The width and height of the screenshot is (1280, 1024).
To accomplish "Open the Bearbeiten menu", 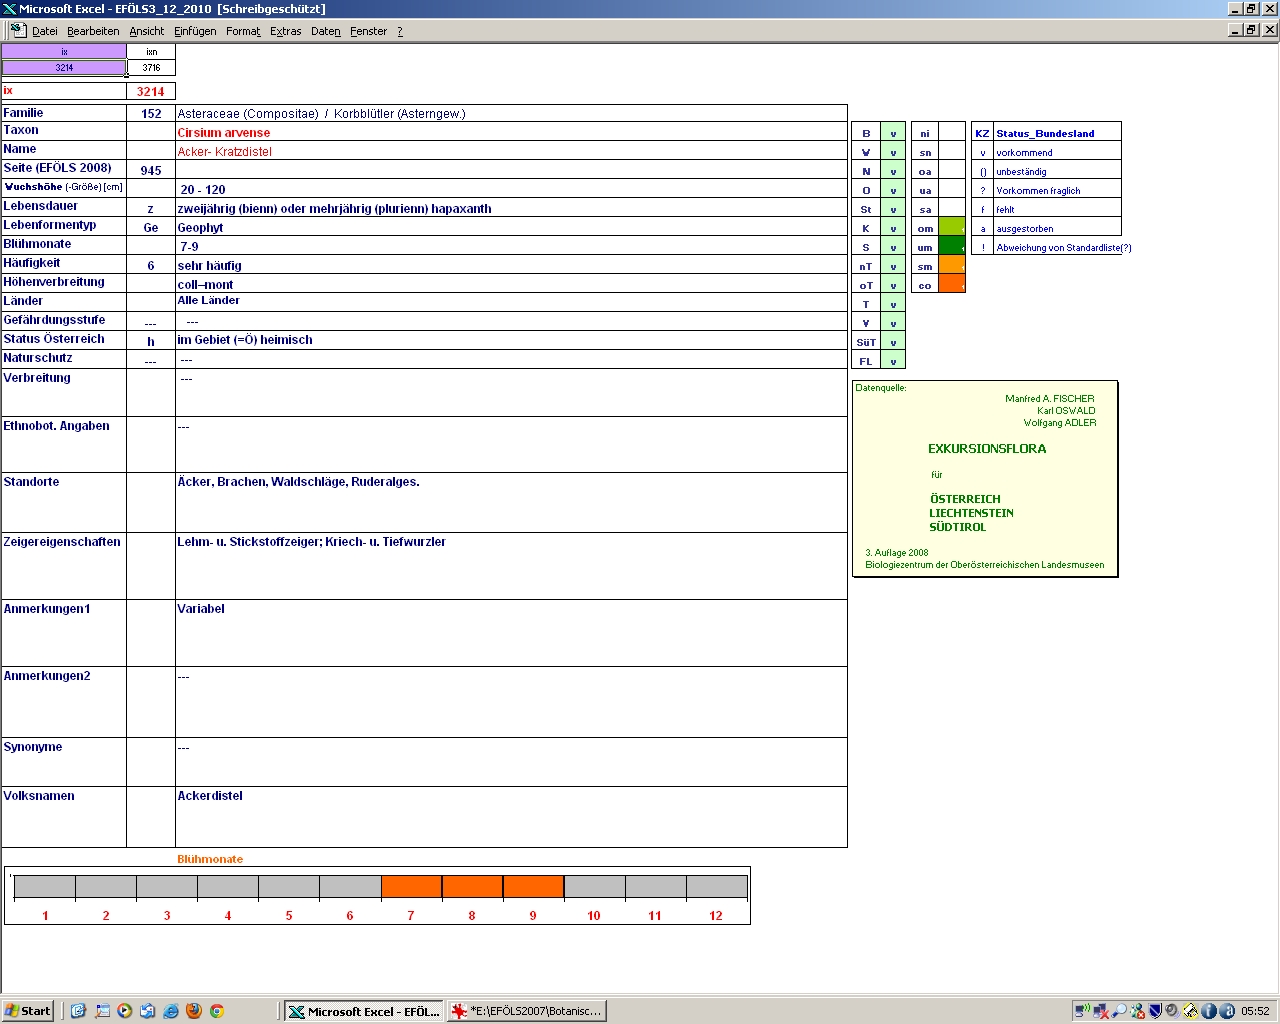I will [93, 31].
